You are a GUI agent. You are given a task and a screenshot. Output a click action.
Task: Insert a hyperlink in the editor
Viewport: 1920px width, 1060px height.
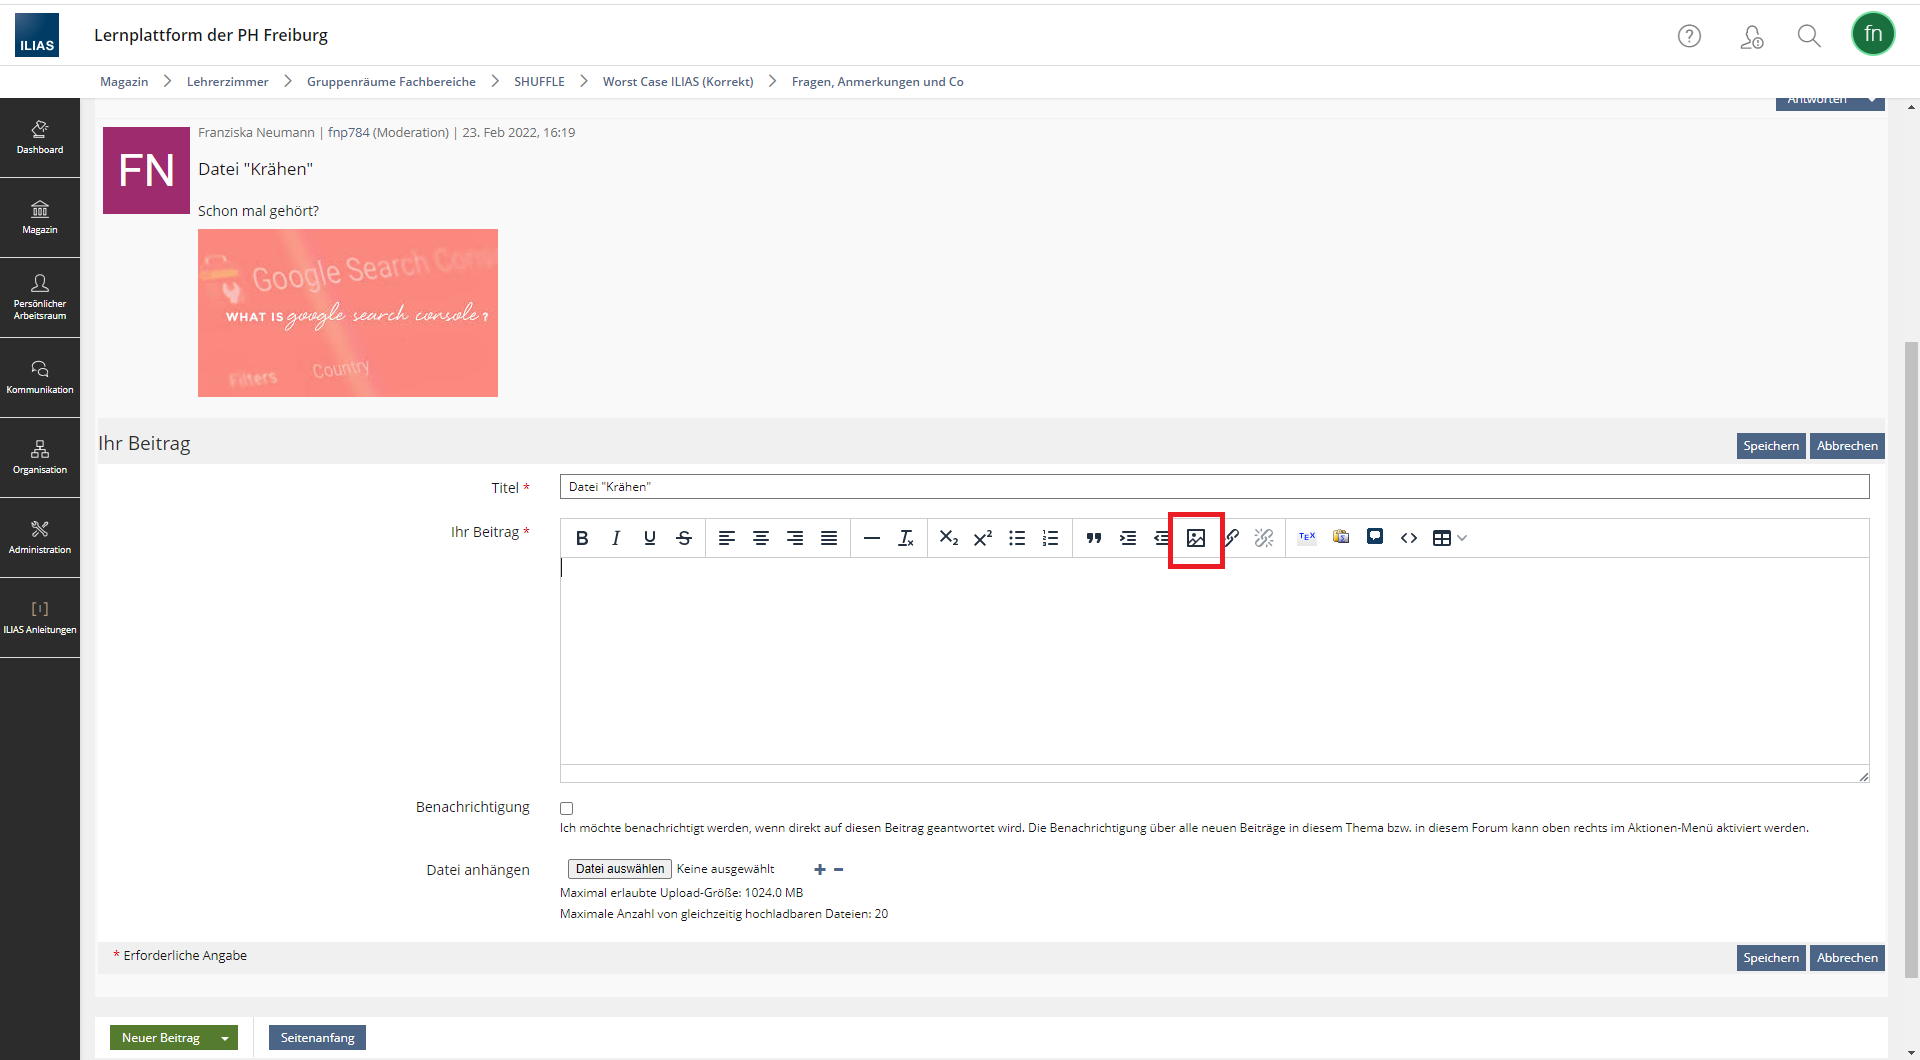point(1231,537)
